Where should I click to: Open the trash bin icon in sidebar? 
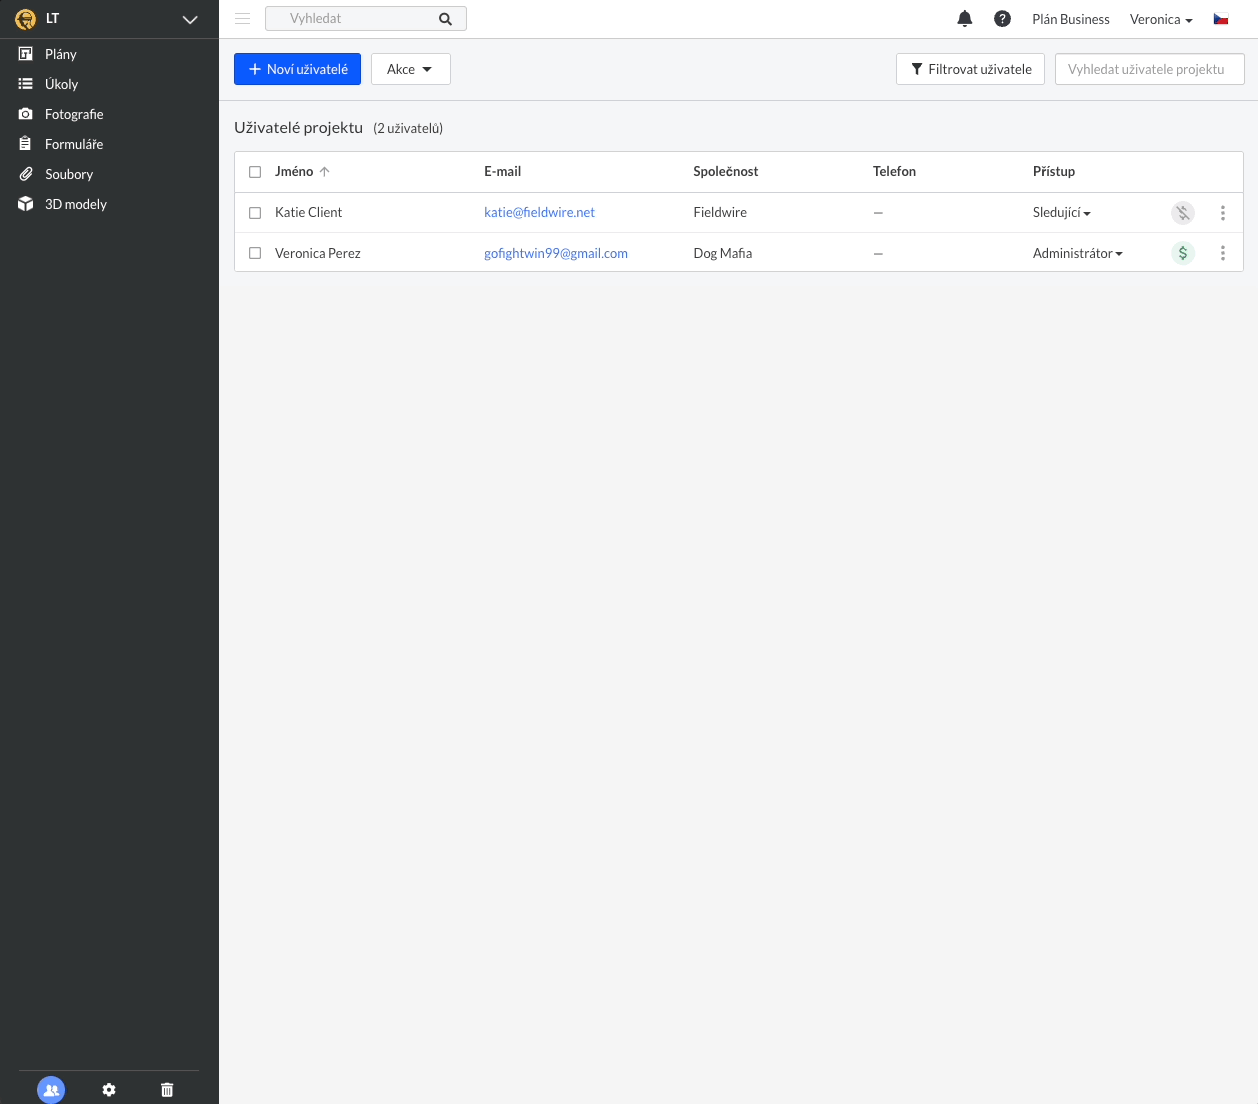click(167, 1090)
